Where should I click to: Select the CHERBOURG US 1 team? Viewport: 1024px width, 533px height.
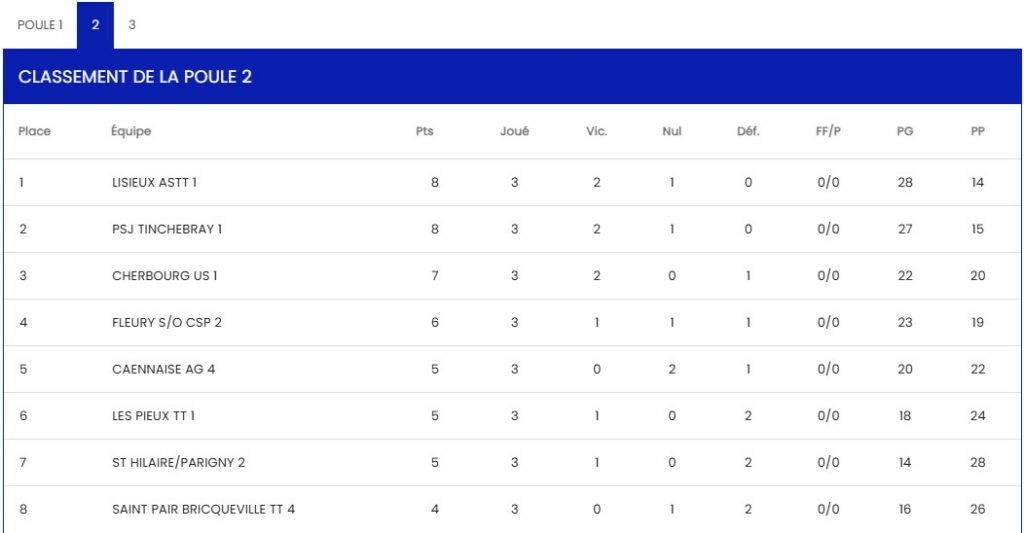pyautogui.click(x=164, y=276)
